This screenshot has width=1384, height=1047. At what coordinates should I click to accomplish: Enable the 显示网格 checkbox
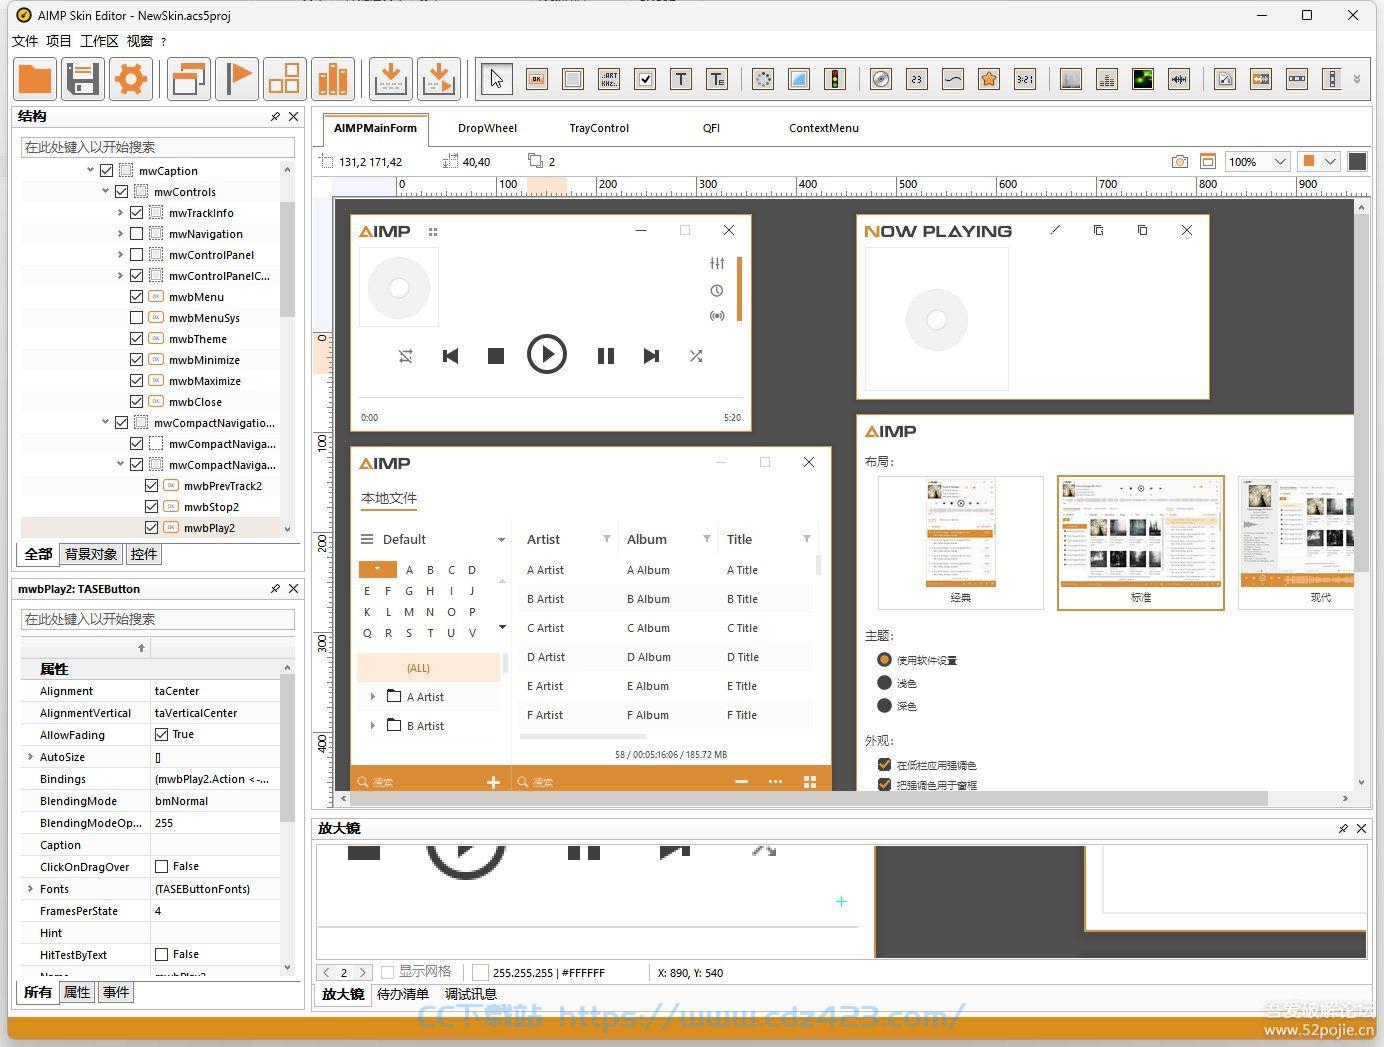[x=387, y=972]
